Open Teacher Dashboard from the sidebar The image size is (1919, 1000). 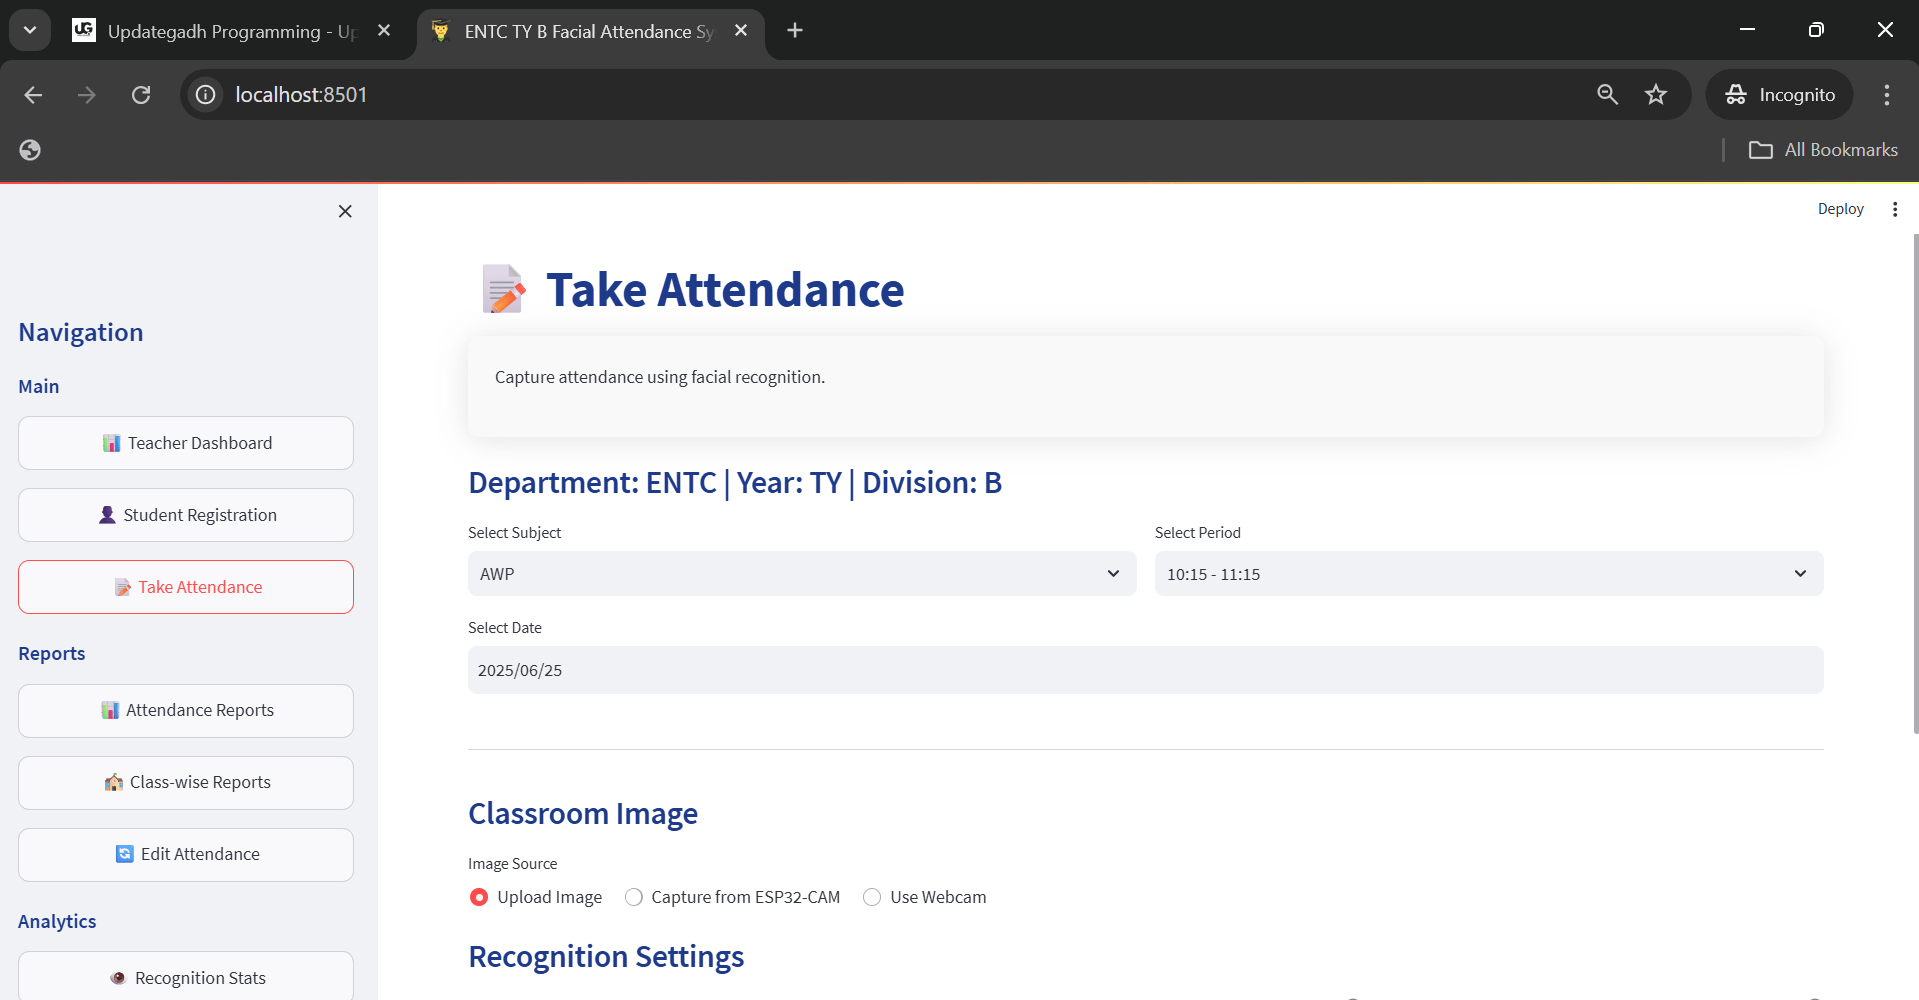(x=186, y=443)
